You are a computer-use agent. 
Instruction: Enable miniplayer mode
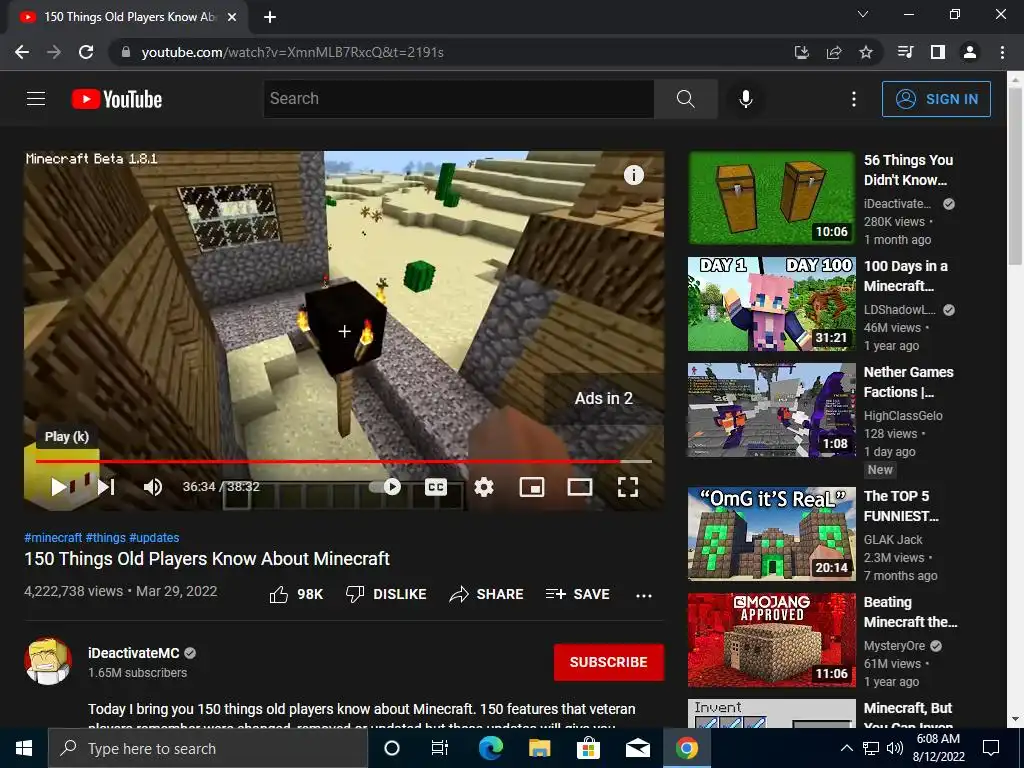pyautogui.click(x=532, y=487)
